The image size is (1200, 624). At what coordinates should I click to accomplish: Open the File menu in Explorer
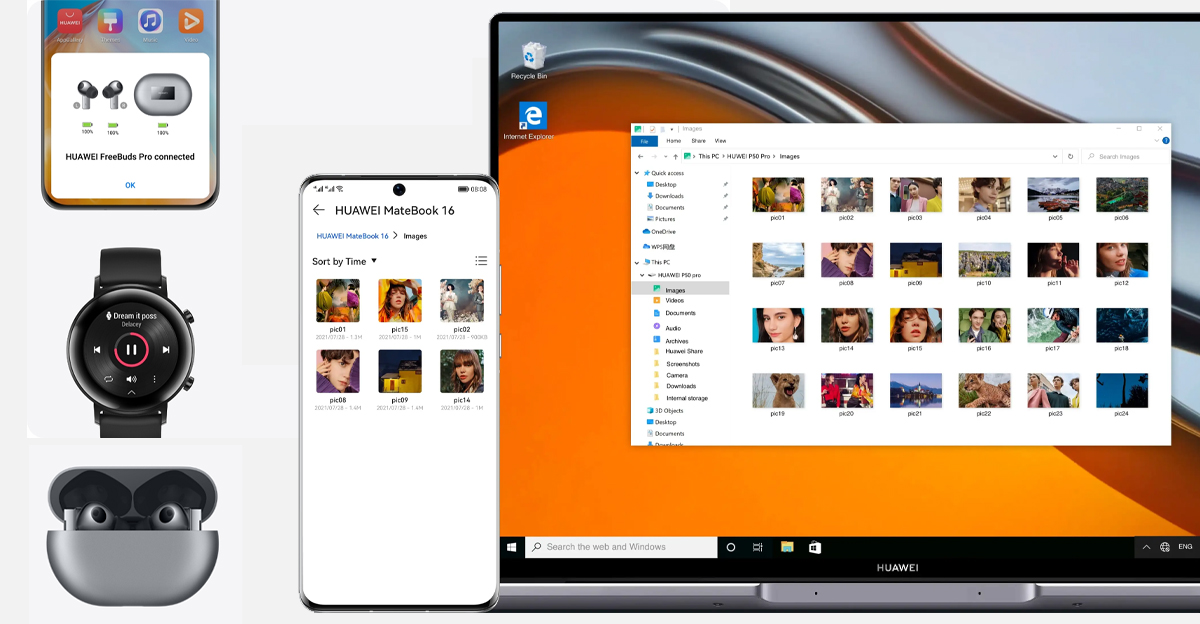645,141
